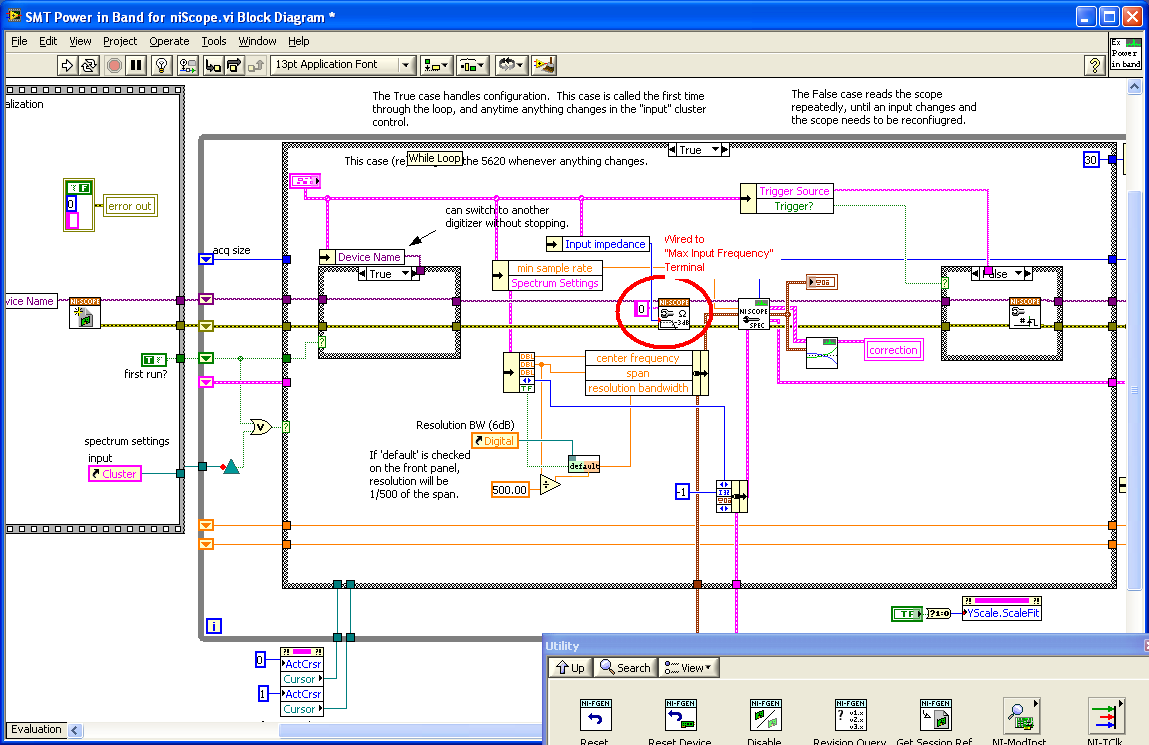This screenshot has height=745, width=1149.
Task: Click the vertical scrollbar up arrow
Action: [1134, 86]
